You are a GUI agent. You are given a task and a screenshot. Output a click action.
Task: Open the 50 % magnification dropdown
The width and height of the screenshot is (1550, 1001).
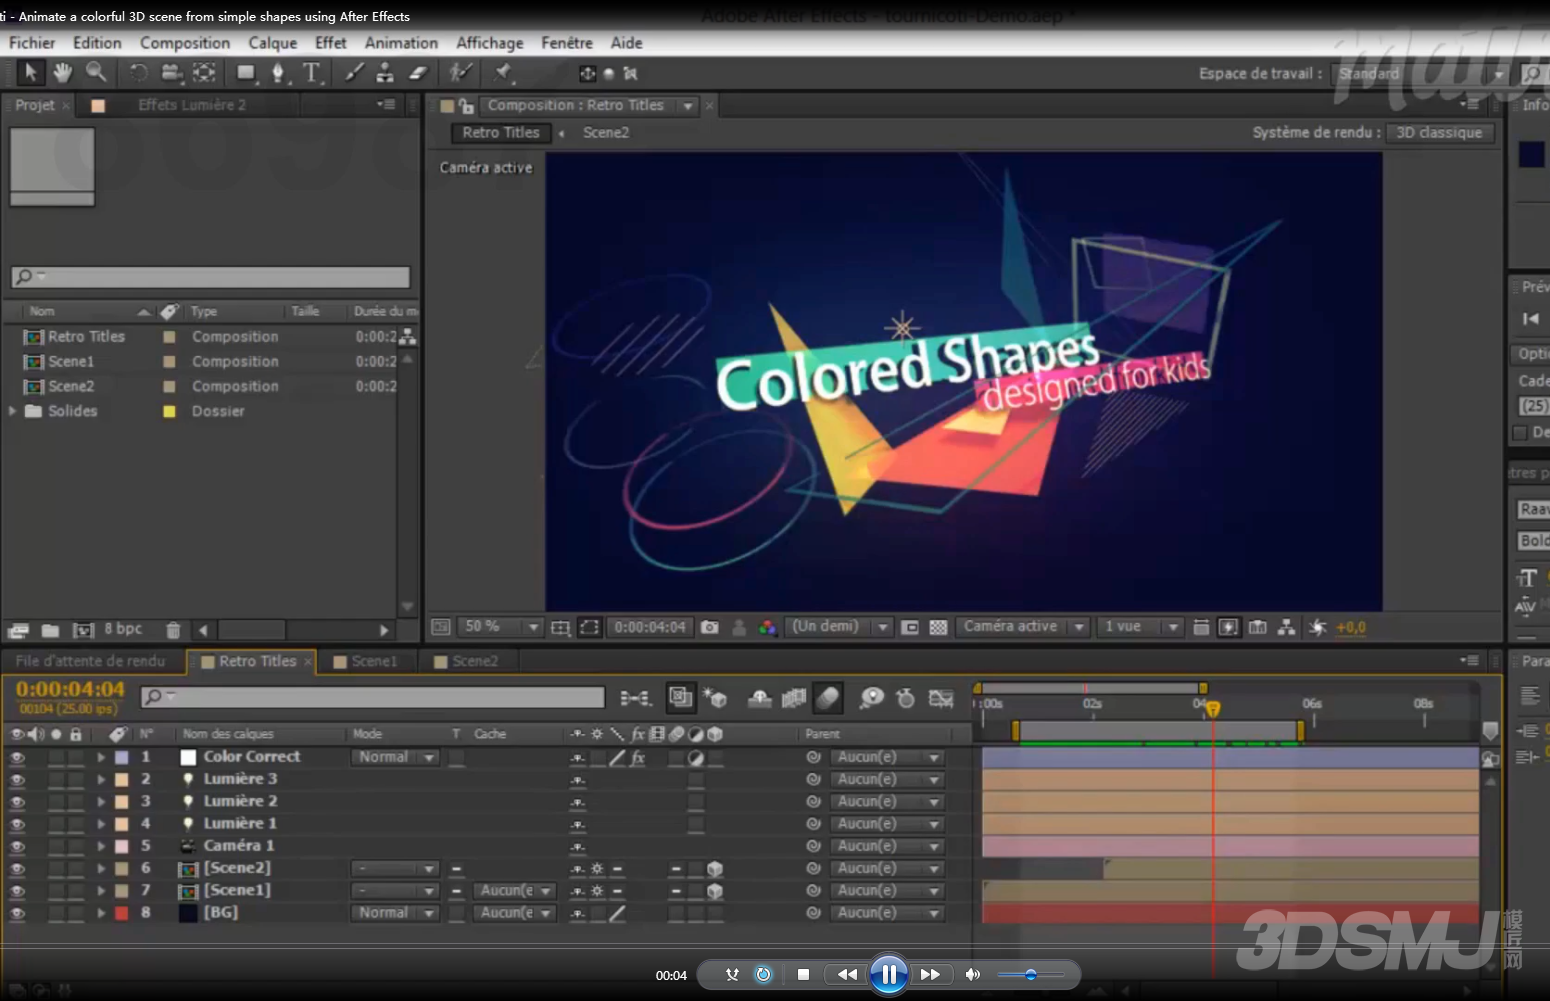501,627
